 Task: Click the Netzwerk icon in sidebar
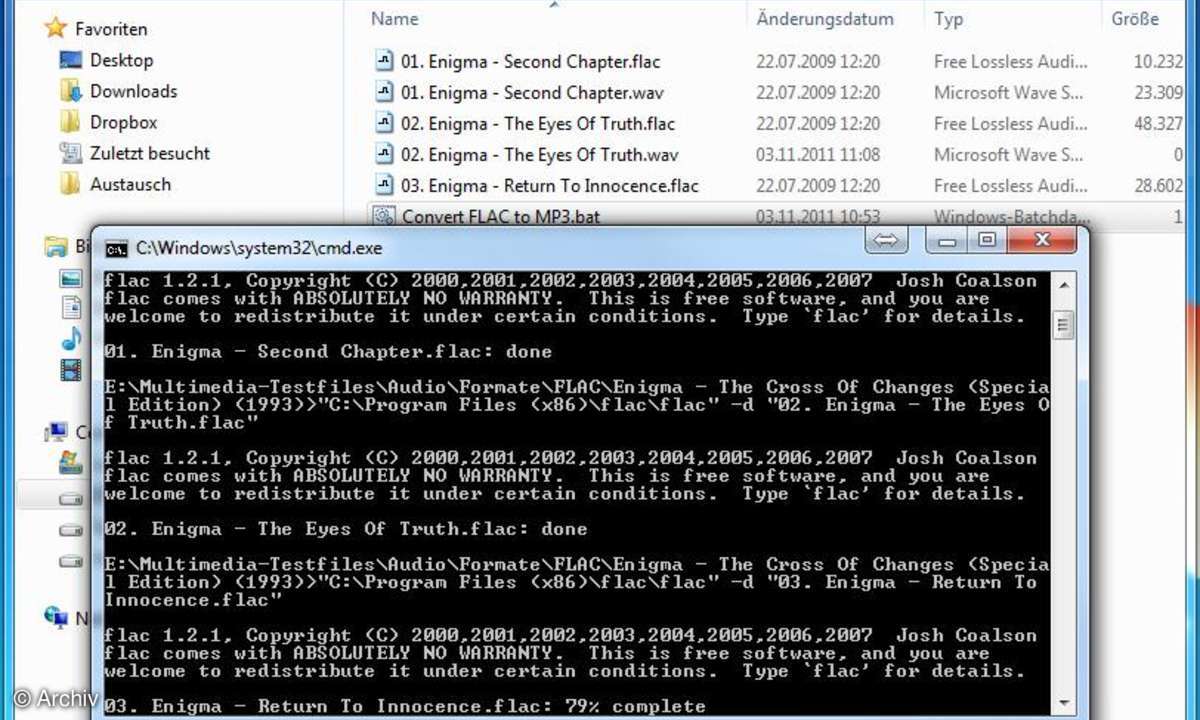(x=57, y=618)
